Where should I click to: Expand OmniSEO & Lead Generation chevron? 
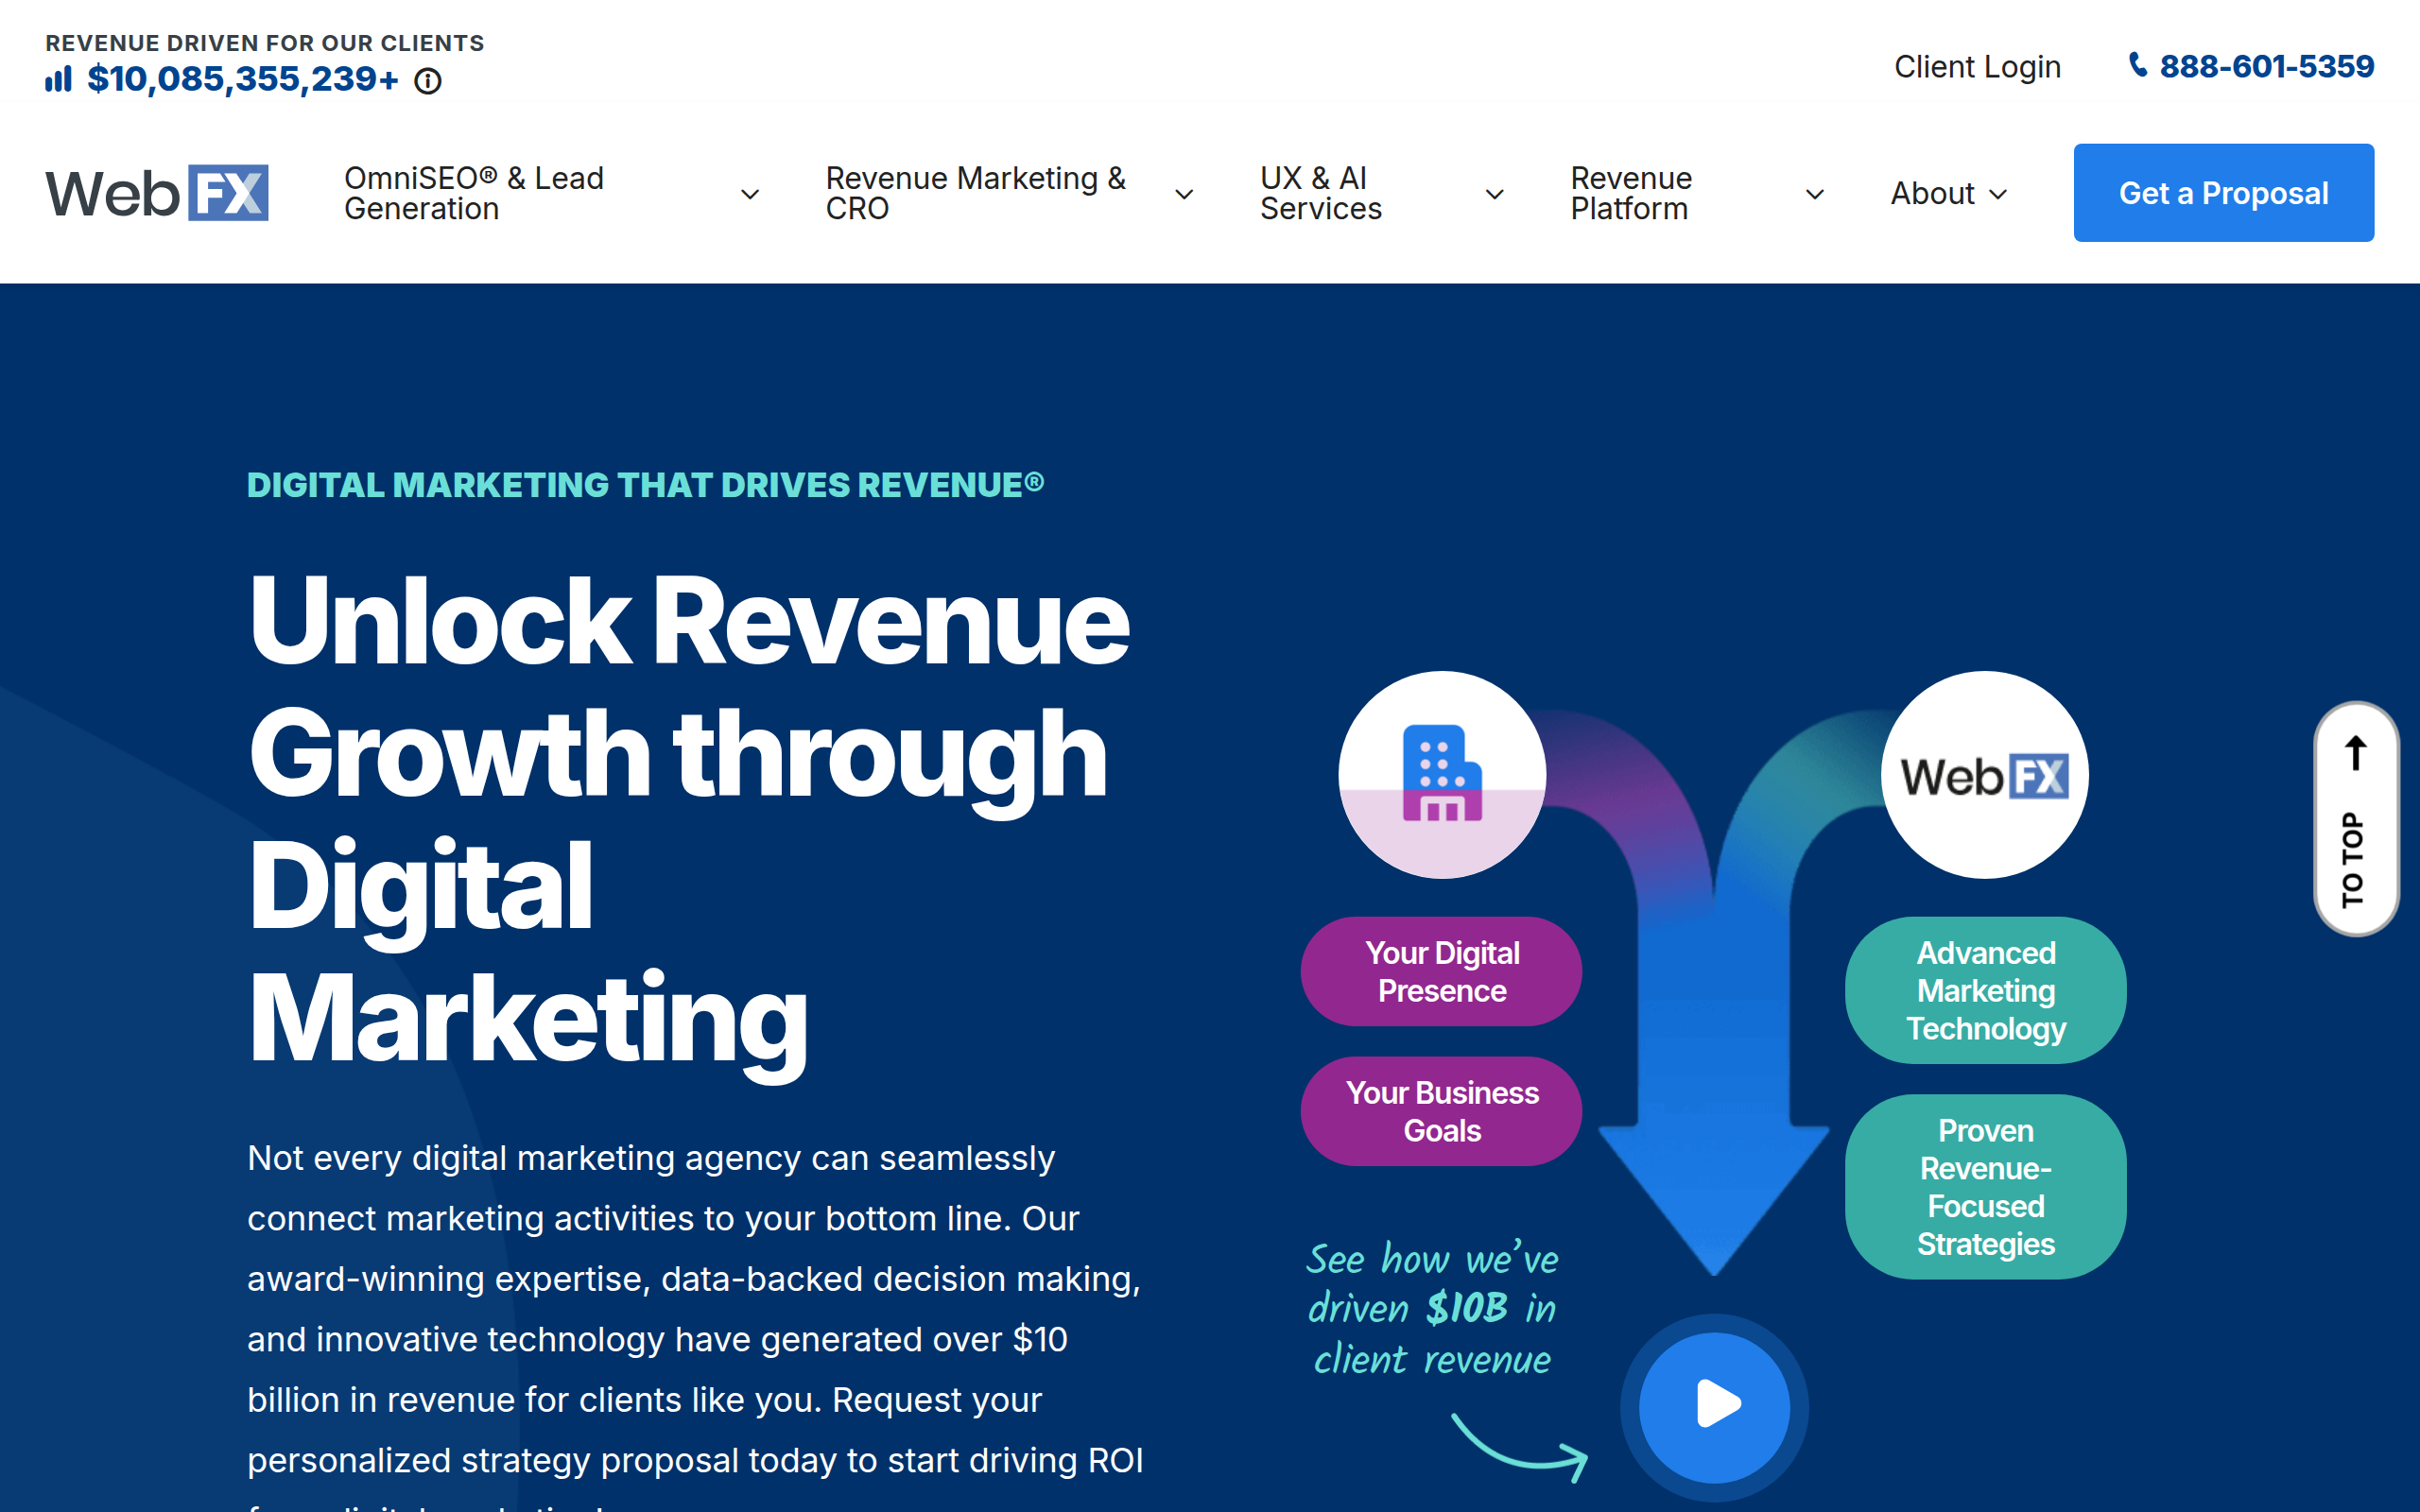(749, 194)
